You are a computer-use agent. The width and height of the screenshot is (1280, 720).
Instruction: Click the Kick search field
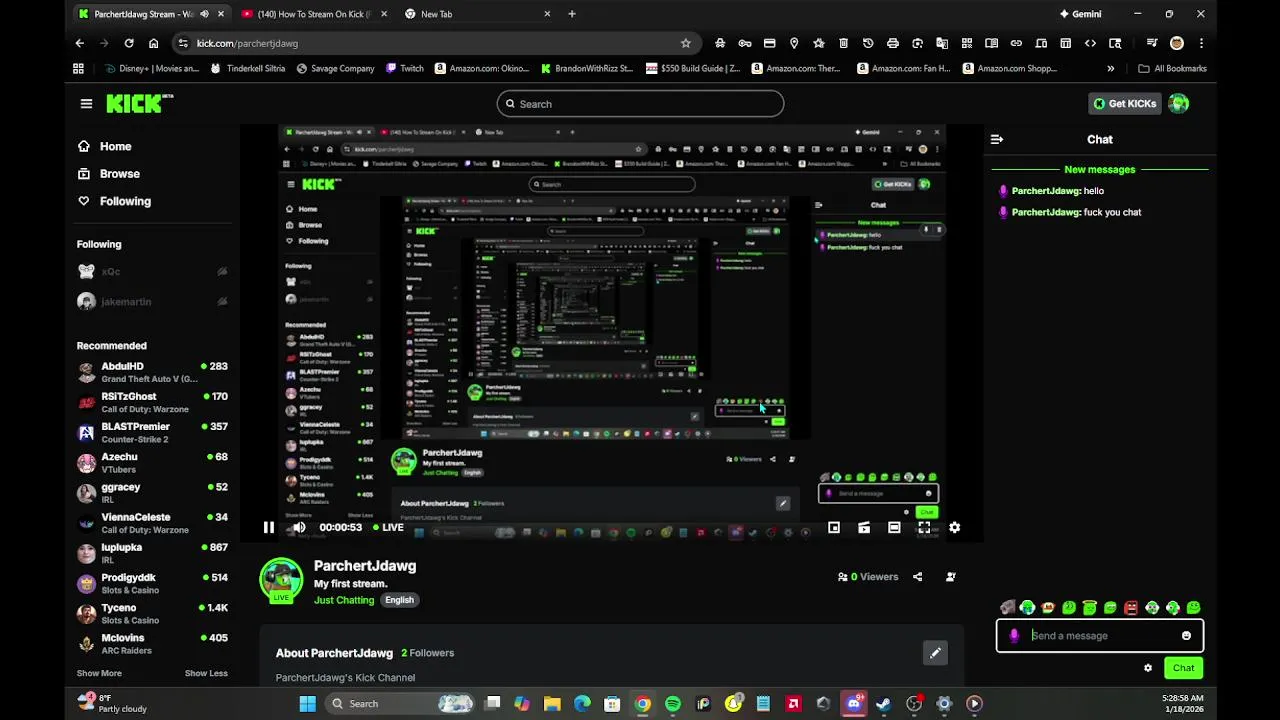point(640,104)
